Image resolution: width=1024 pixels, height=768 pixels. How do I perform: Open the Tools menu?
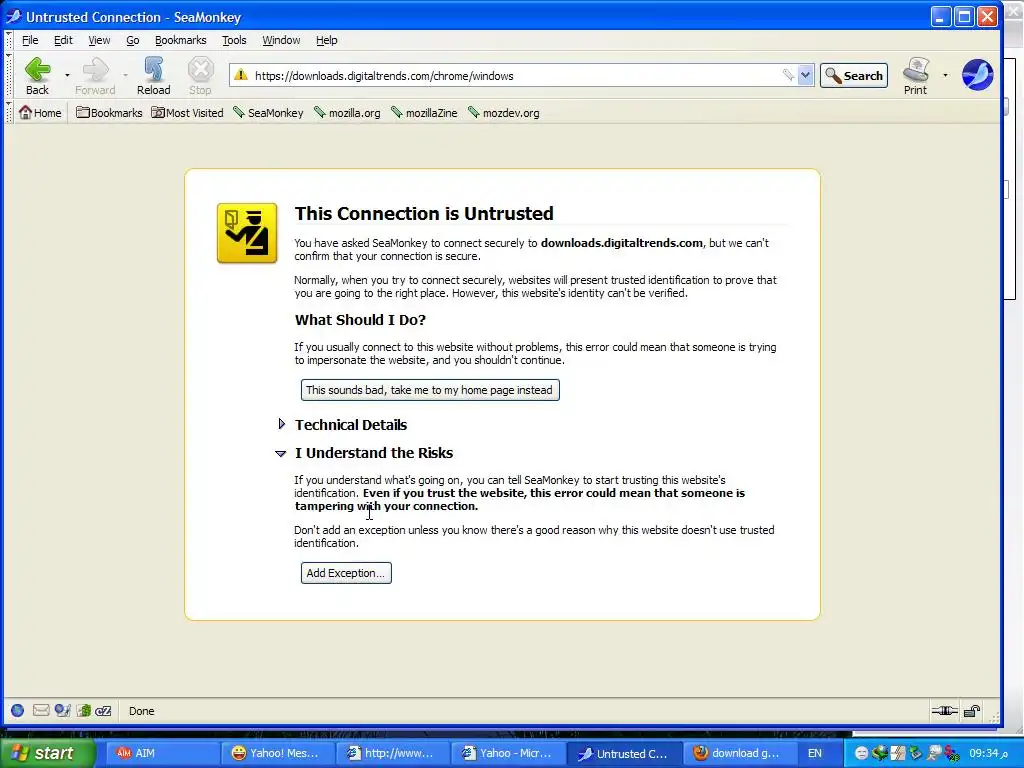(x=234, y=40)
